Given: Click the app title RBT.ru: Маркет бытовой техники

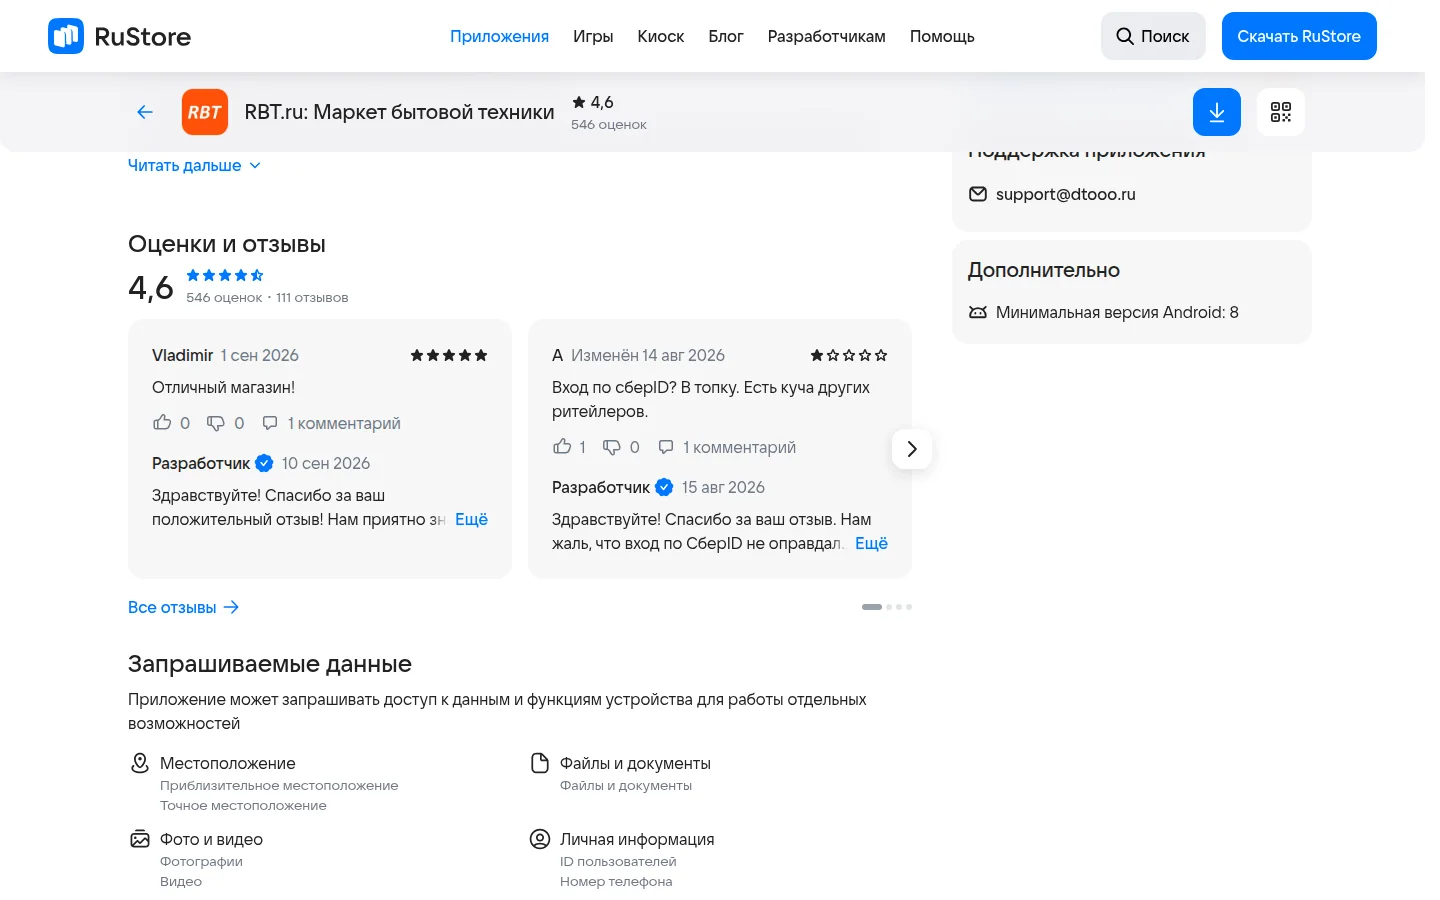Looking at the screenshot, I should 399,112.
